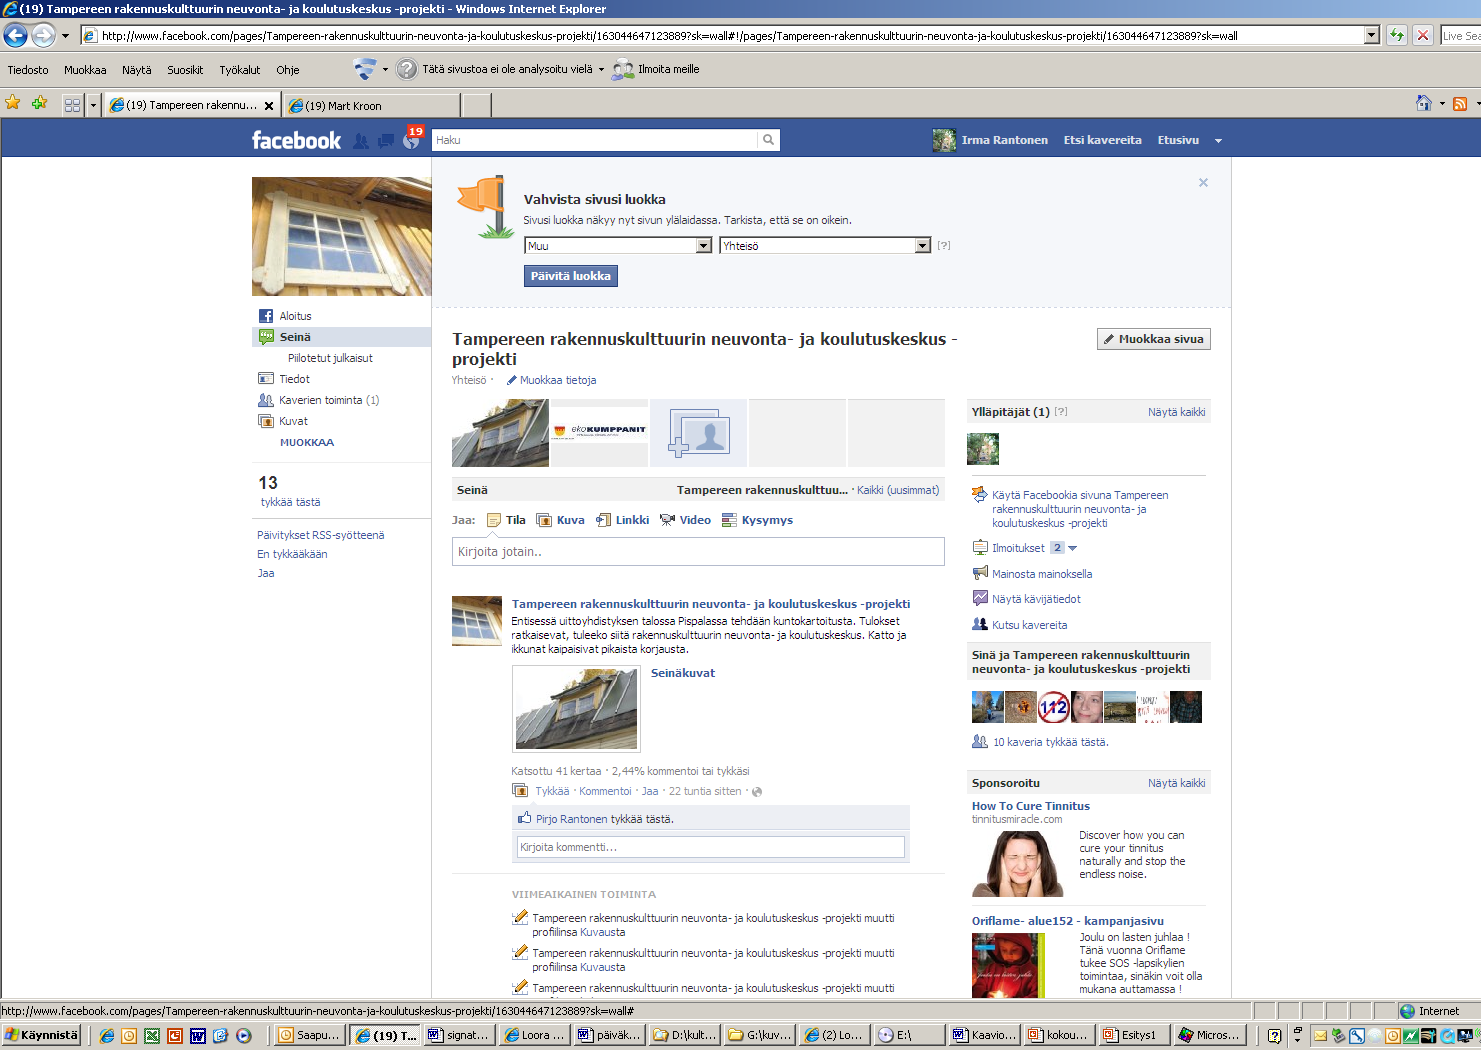Viewport: 1481px width, 1050px height.
Task: Close the active Tampereen browser tab
Action: click(268, 105)
